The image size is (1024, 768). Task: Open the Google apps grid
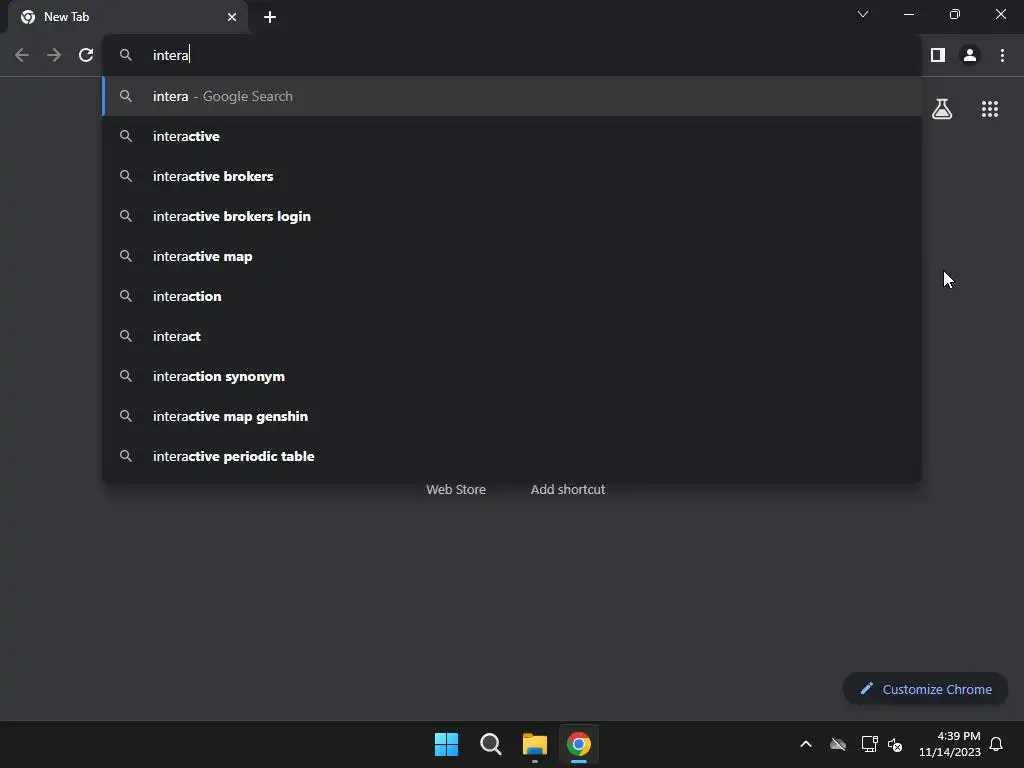coord(990,109)
